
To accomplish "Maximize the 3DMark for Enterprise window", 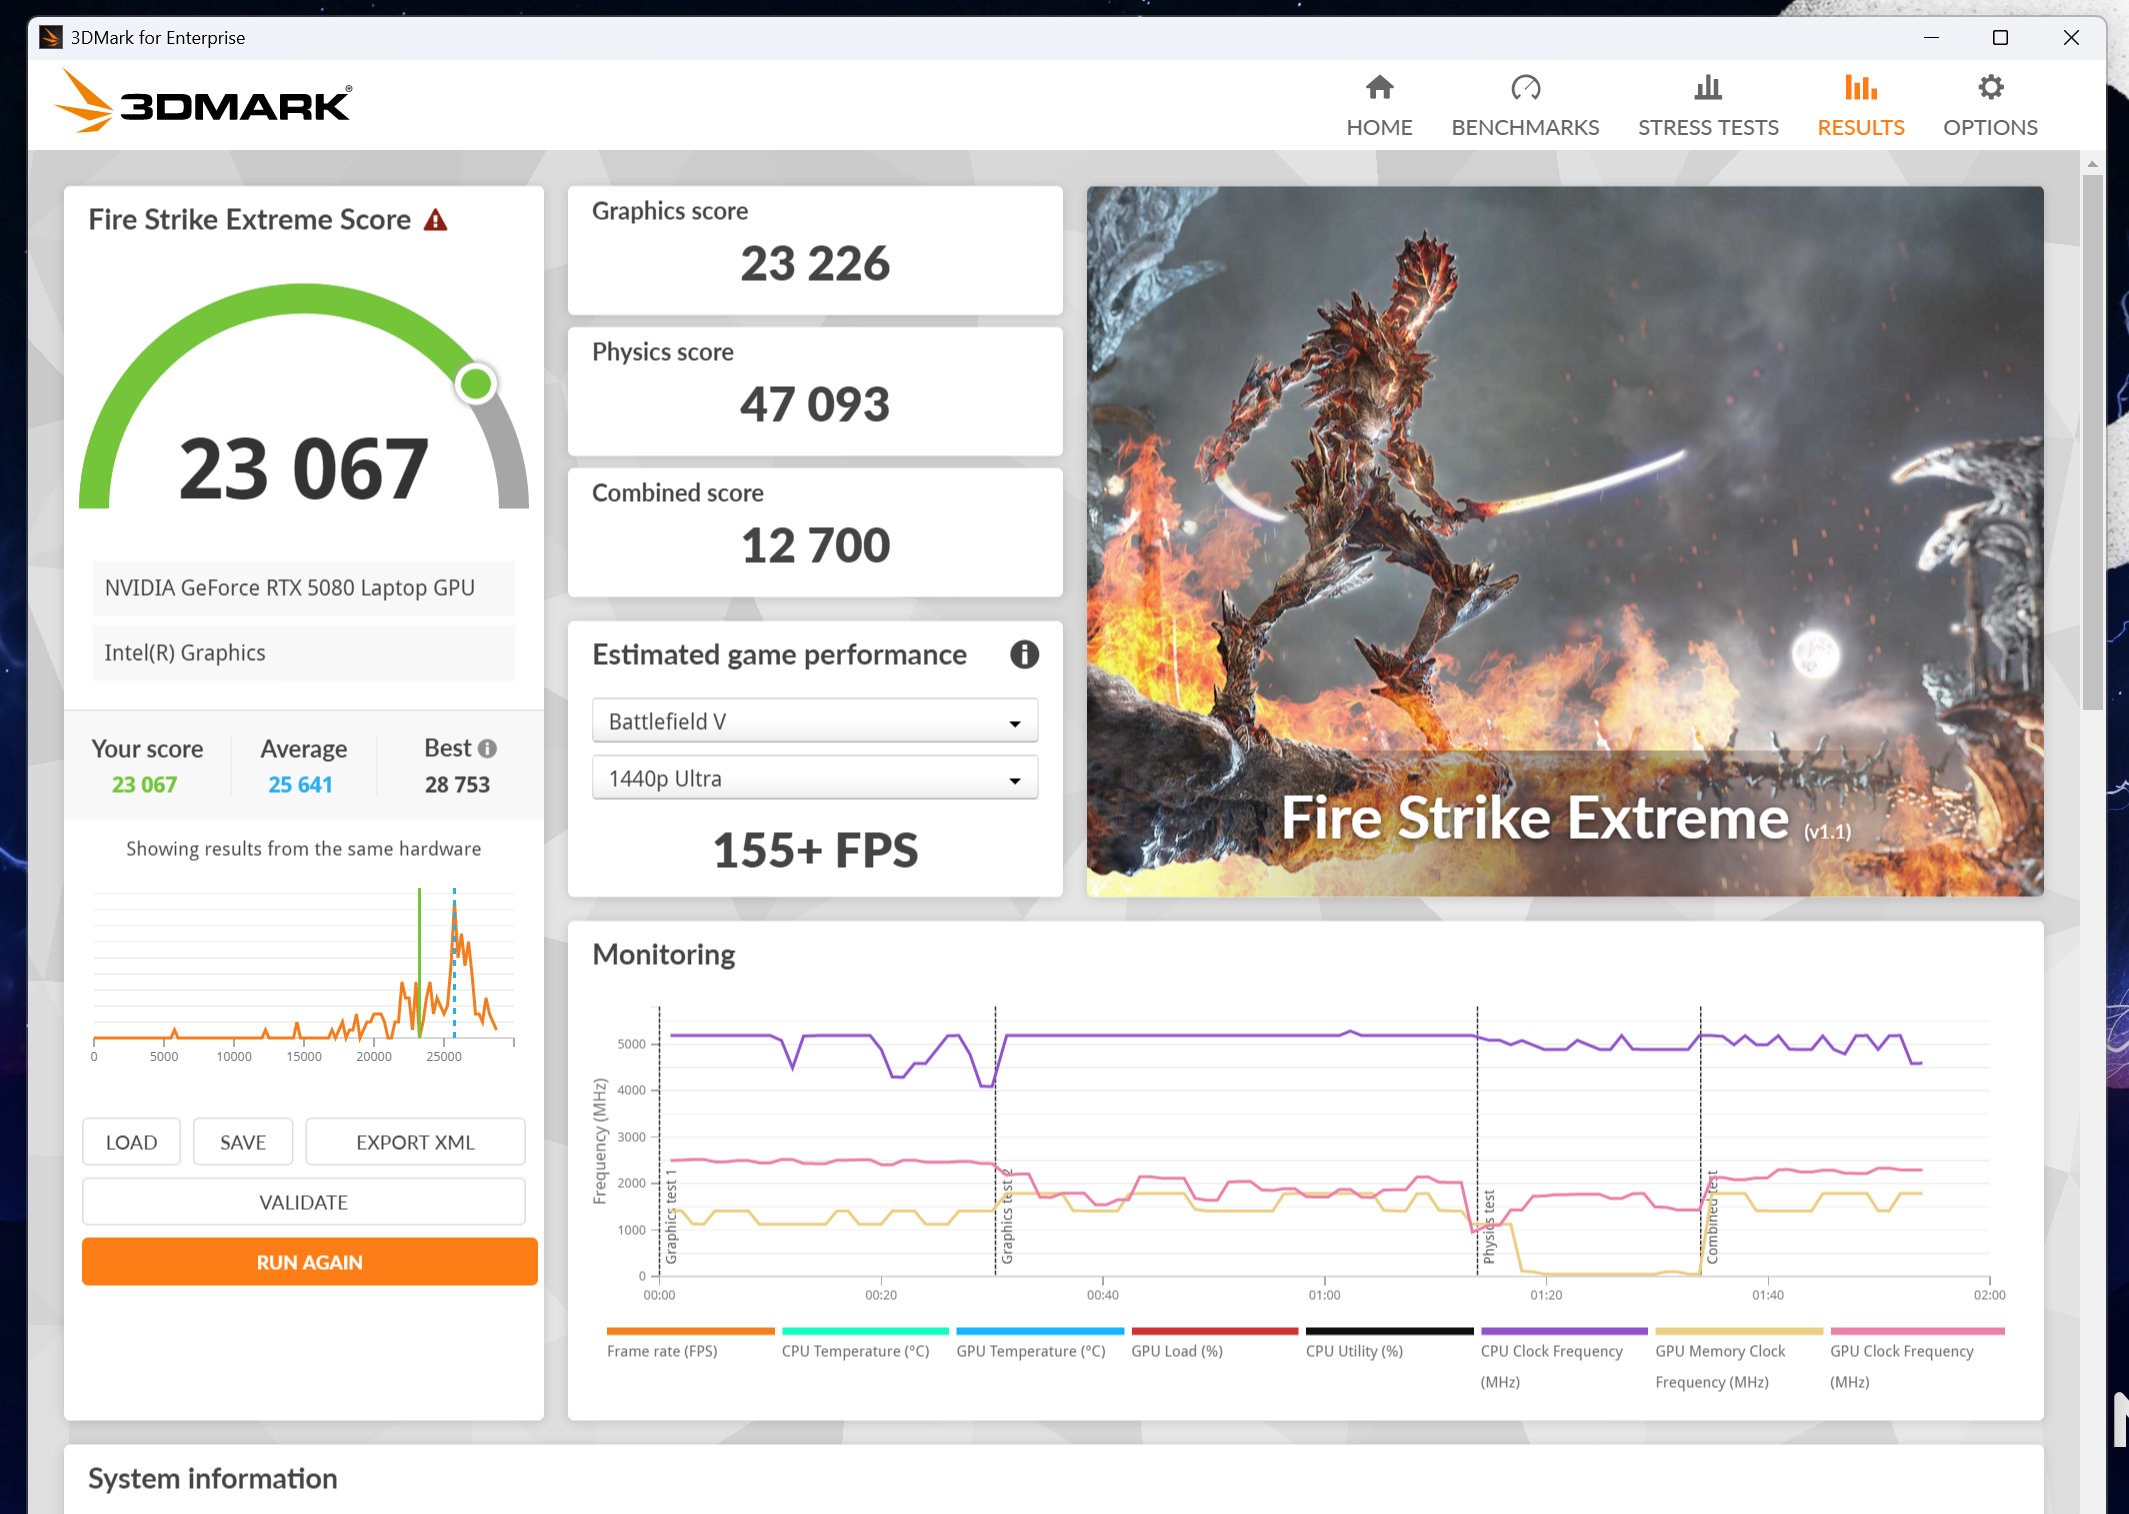I will pyautogui.click(x=2000, y=38).
